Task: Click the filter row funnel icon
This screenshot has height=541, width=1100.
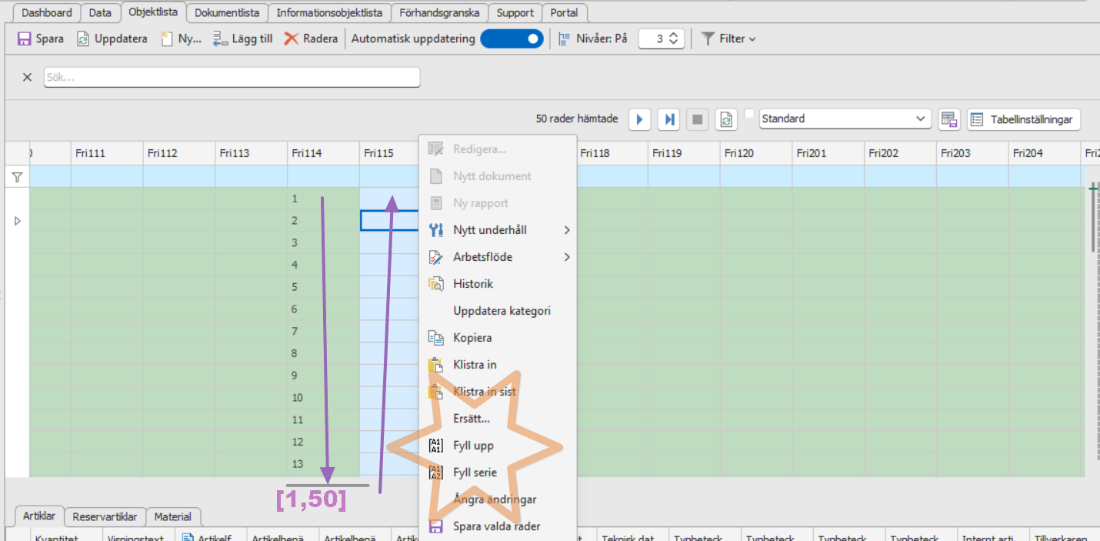Action: (17, 178)
